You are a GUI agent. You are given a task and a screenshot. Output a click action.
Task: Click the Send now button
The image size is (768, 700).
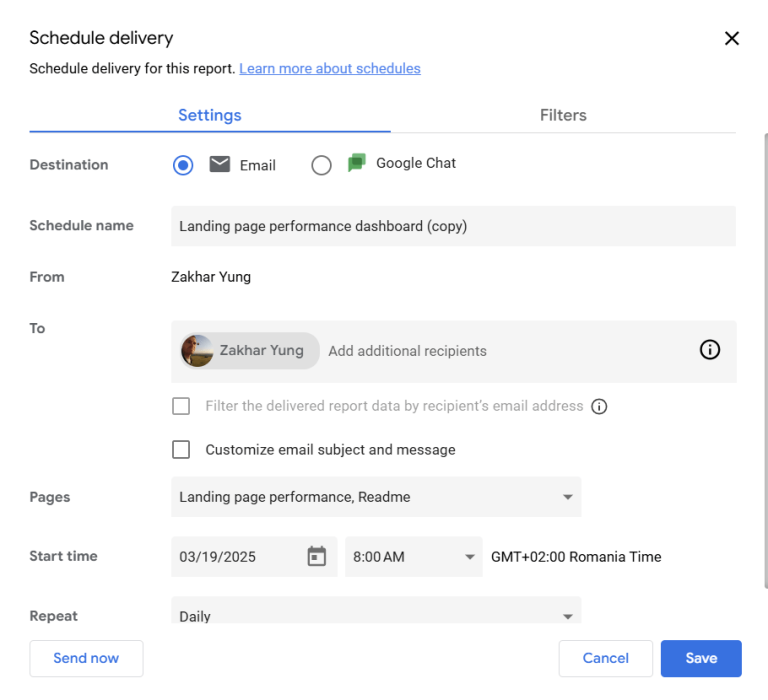point(86,658)
